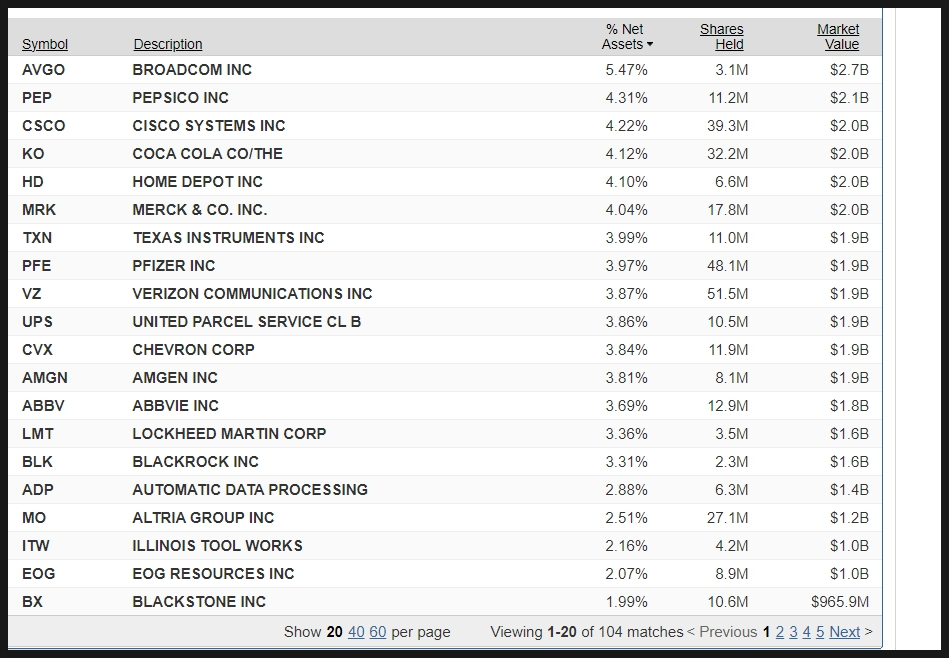Viewport: 949px width, 658px height.
Task: Select the CSCO symbol cell
Action: [44, 126]
